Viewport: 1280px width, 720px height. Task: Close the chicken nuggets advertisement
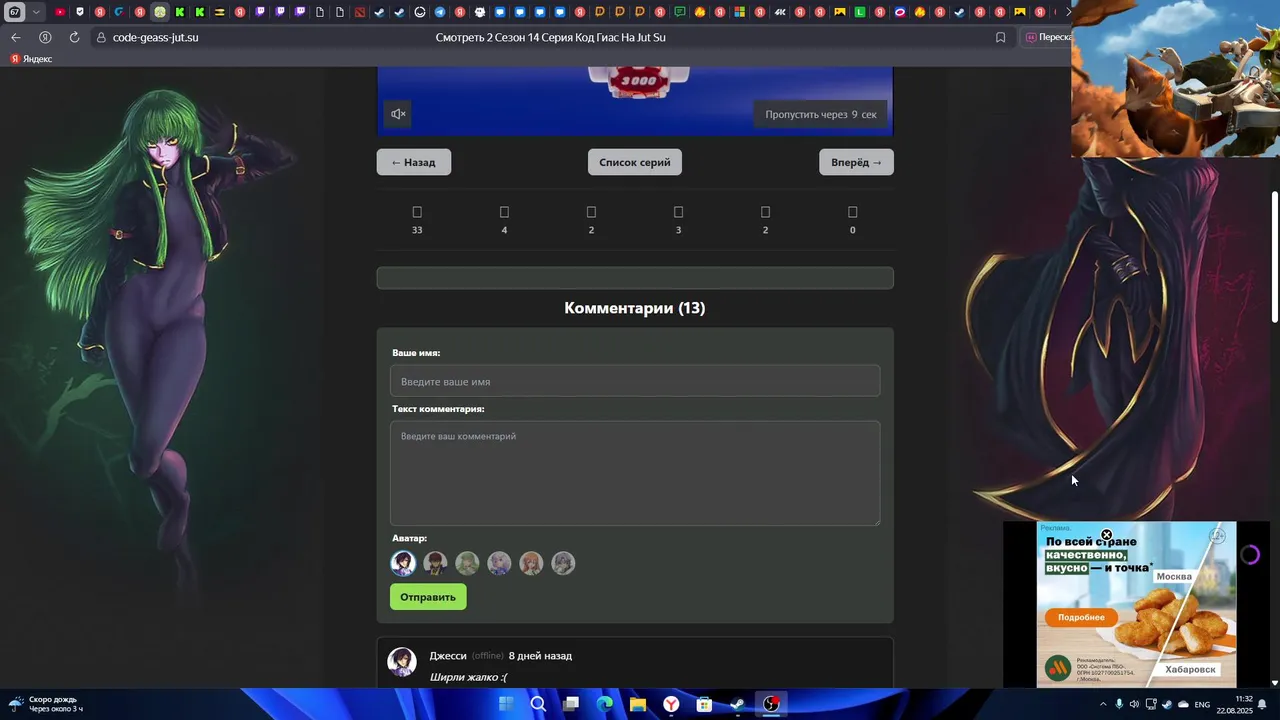coord(1106,535)
